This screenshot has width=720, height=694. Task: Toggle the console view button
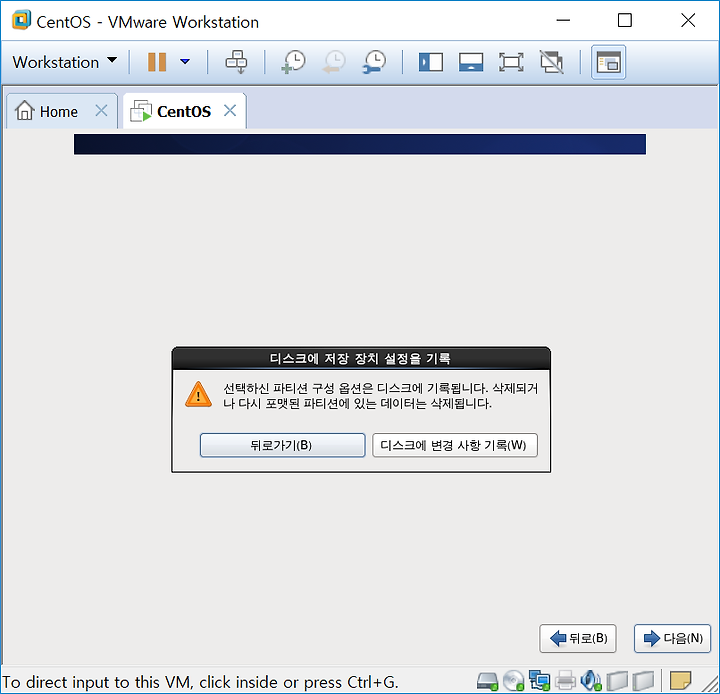(x=608, y=62)
